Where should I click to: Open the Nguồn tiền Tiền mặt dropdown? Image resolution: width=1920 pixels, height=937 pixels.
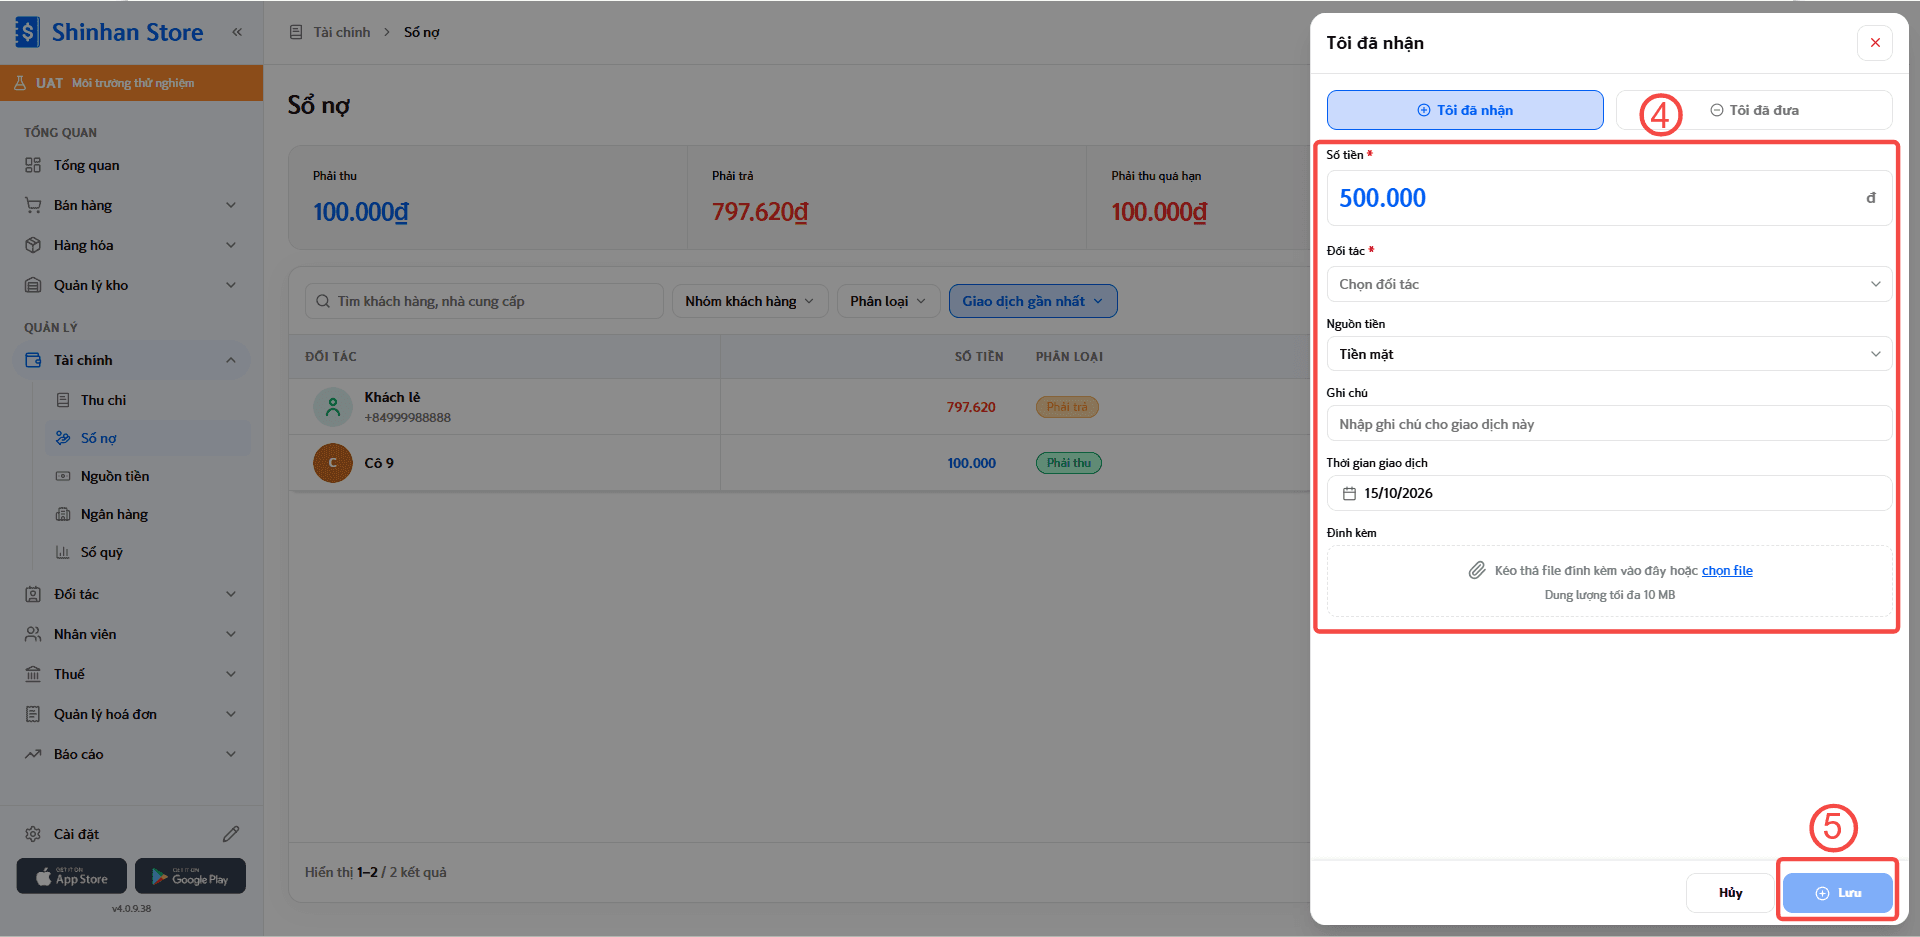1609,354
